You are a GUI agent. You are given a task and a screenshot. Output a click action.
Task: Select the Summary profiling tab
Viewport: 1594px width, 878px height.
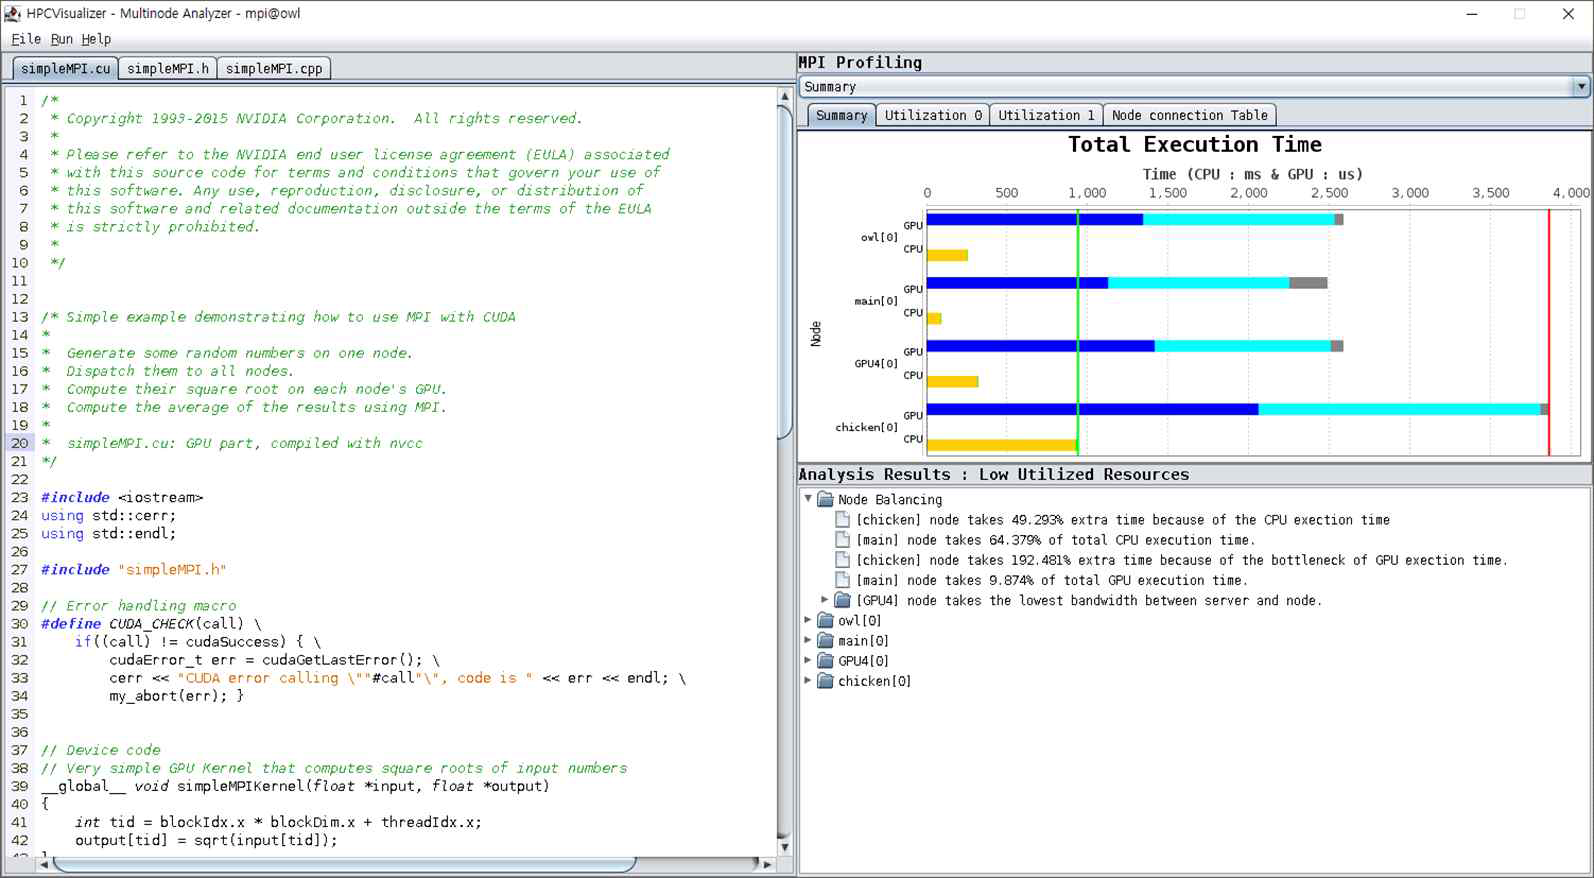click(x=841, y=115)
